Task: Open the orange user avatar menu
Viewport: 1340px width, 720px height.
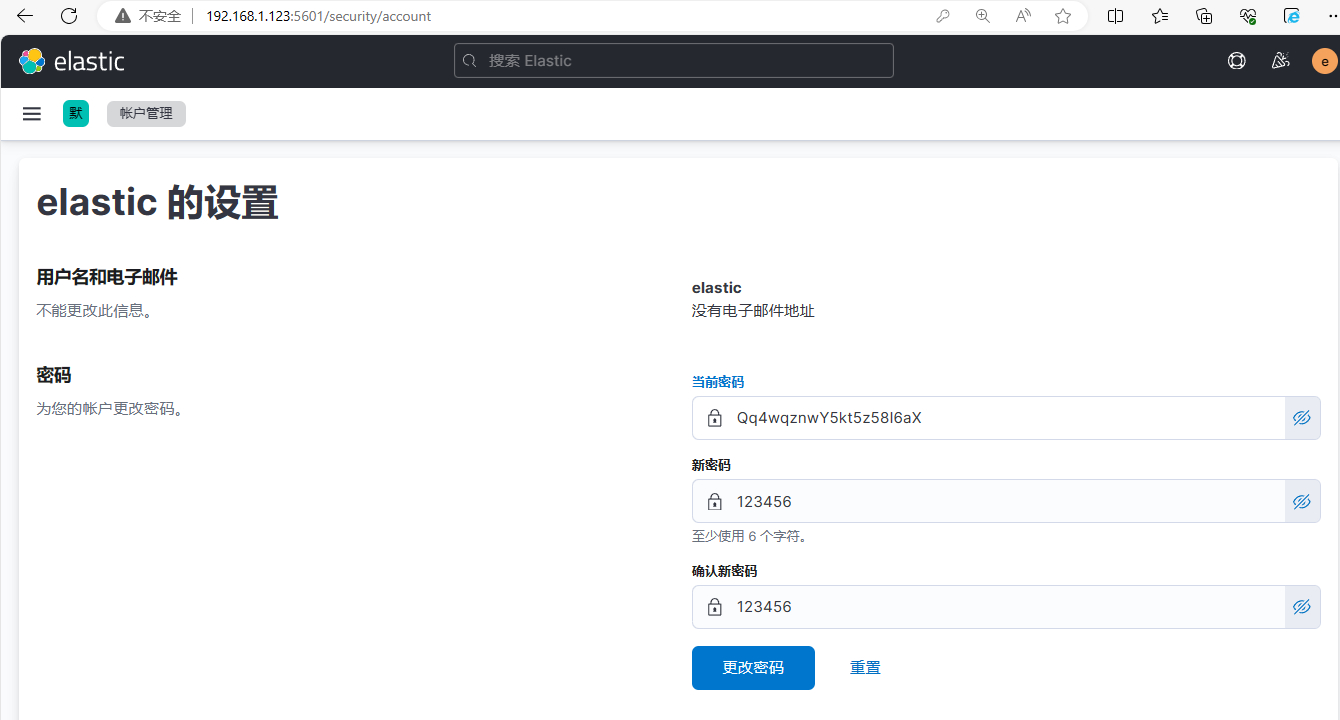Action: point(1324,61)
